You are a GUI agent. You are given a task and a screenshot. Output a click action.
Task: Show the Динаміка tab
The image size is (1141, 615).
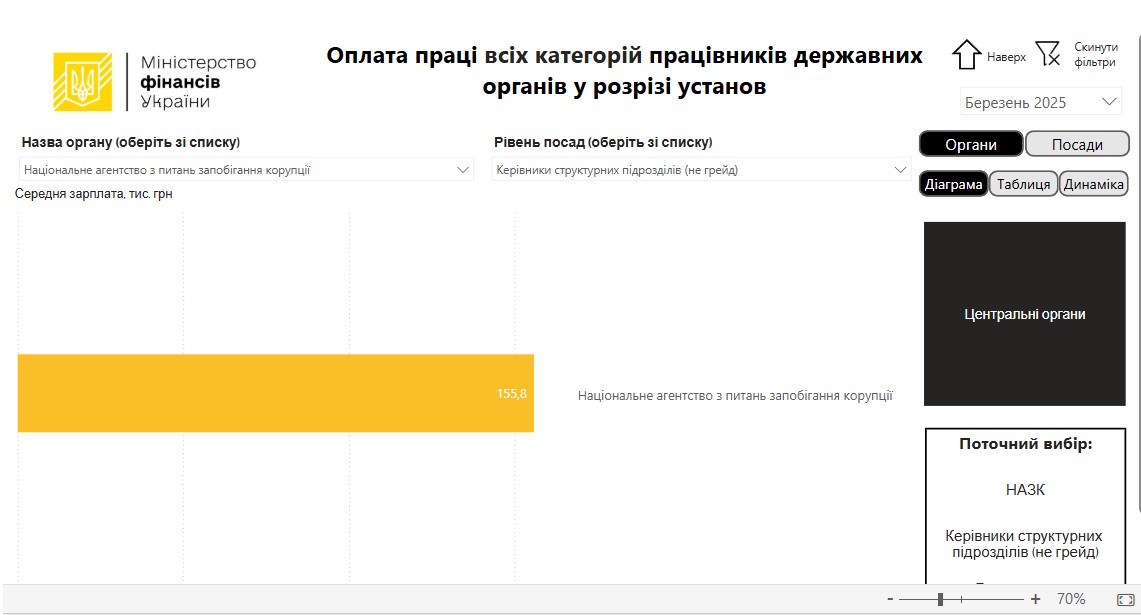click(x=1093, y=184)
